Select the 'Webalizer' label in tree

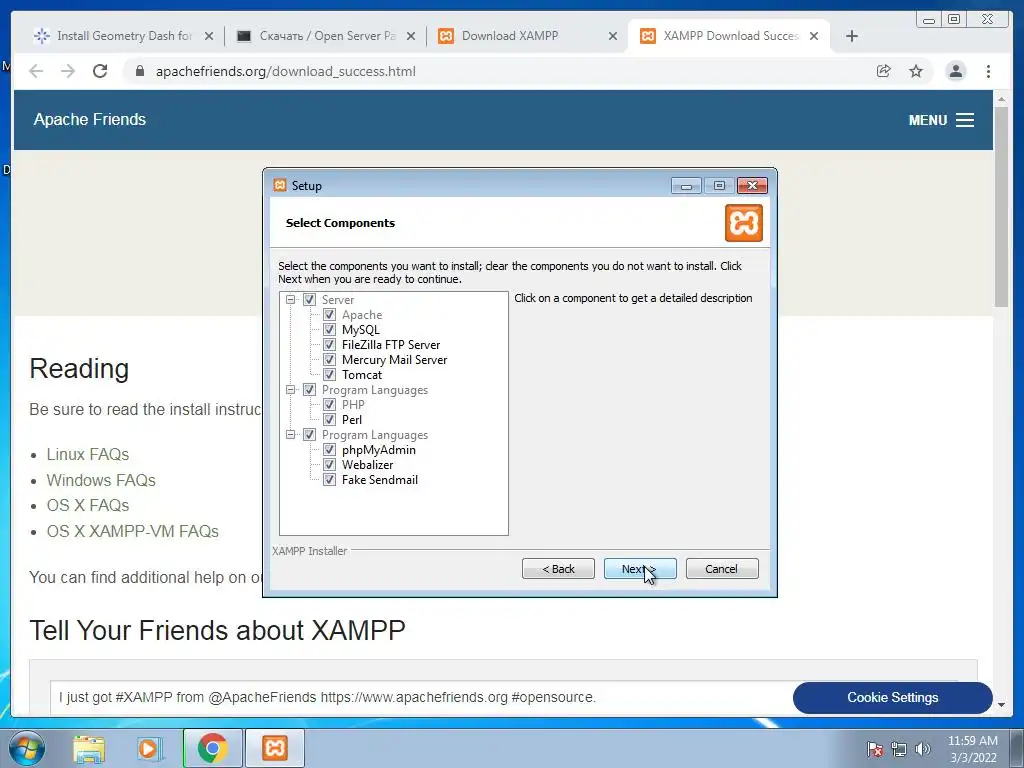tap(368, 465)
